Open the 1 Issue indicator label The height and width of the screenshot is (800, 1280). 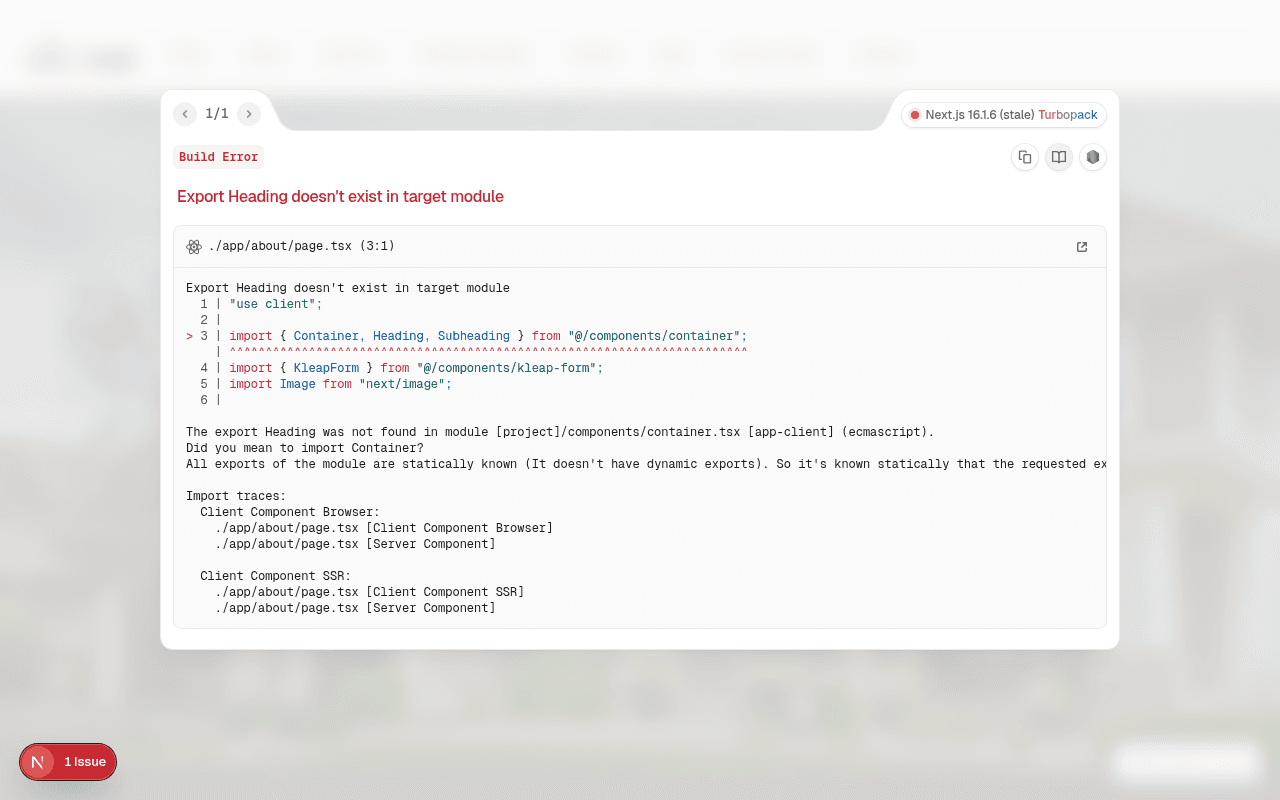pos(85,762)
